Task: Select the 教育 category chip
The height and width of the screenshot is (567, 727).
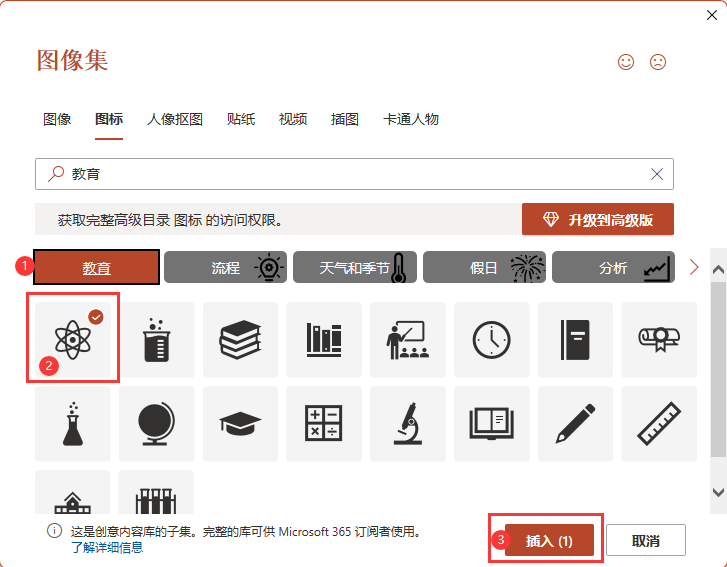Action: point(96,267)
